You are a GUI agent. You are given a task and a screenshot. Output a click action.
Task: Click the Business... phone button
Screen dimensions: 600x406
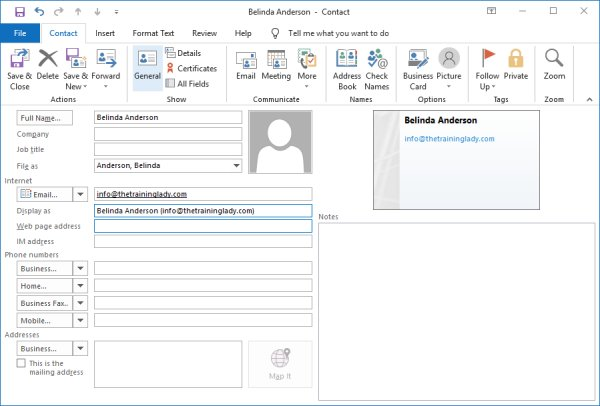pos(44,269)
